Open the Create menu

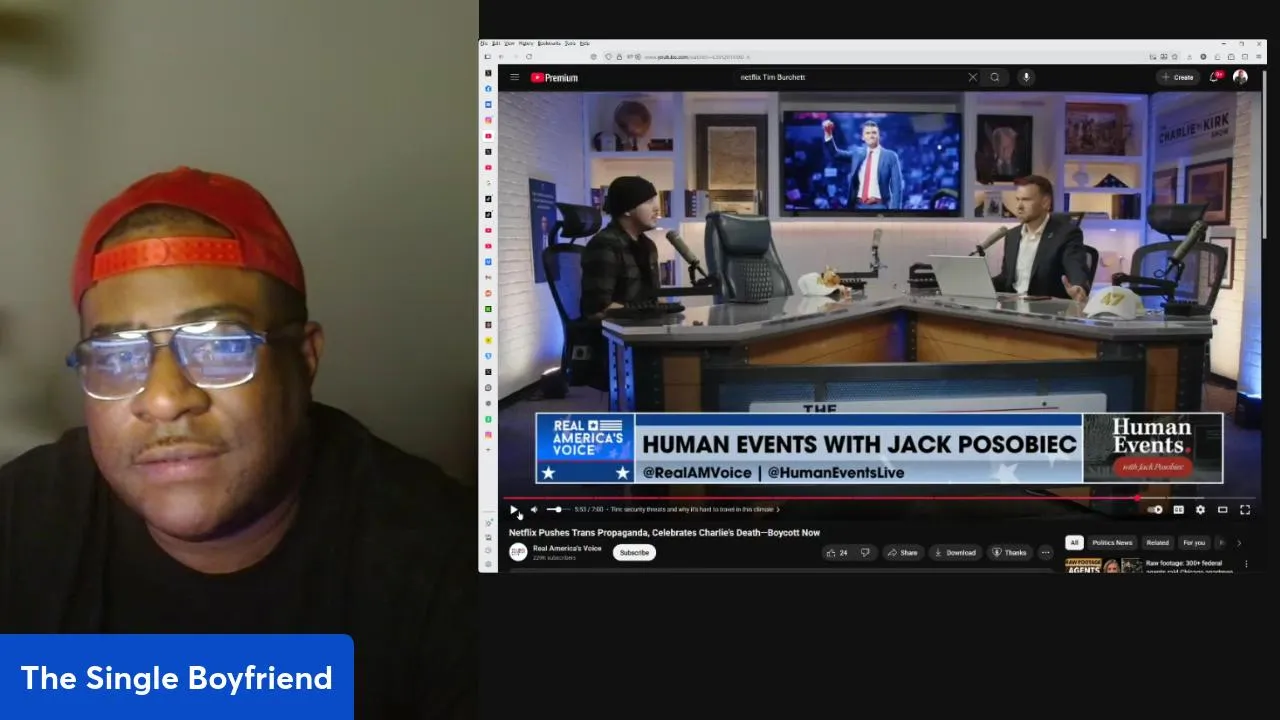tap(1178, 77)
